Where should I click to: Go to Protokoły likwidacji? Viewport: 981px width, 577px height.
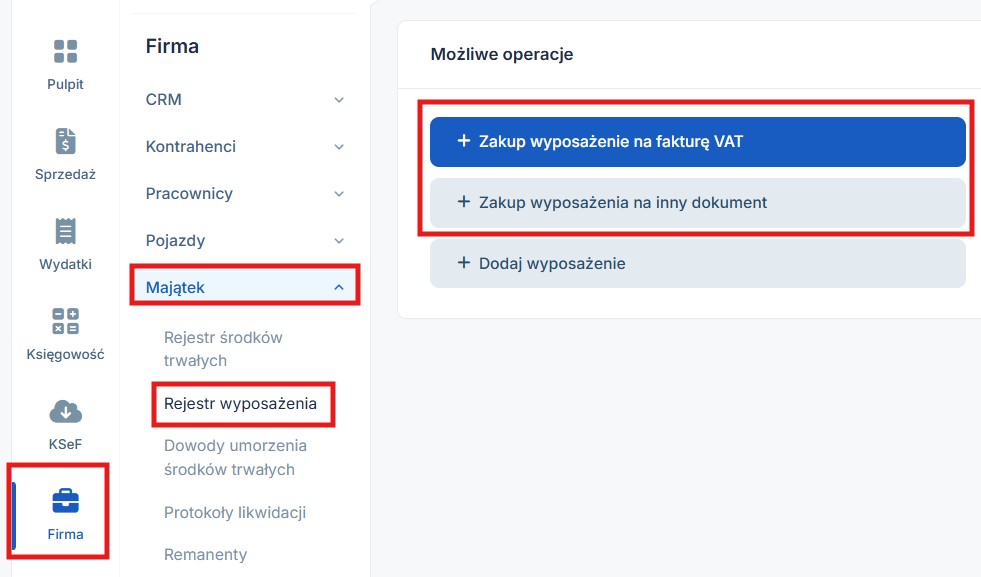[x=235, y=513]
